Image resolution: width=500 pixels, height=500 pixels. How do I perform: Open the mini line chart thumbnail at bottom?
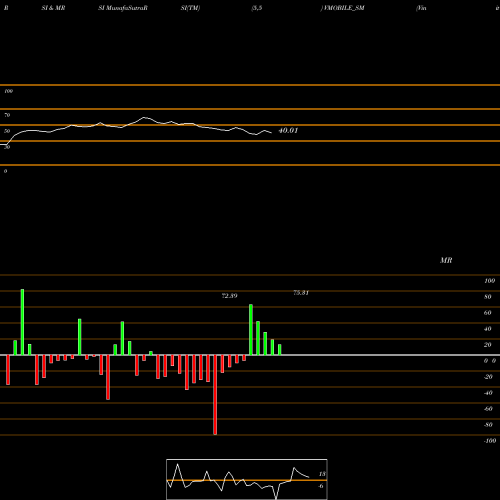point(247,479)
